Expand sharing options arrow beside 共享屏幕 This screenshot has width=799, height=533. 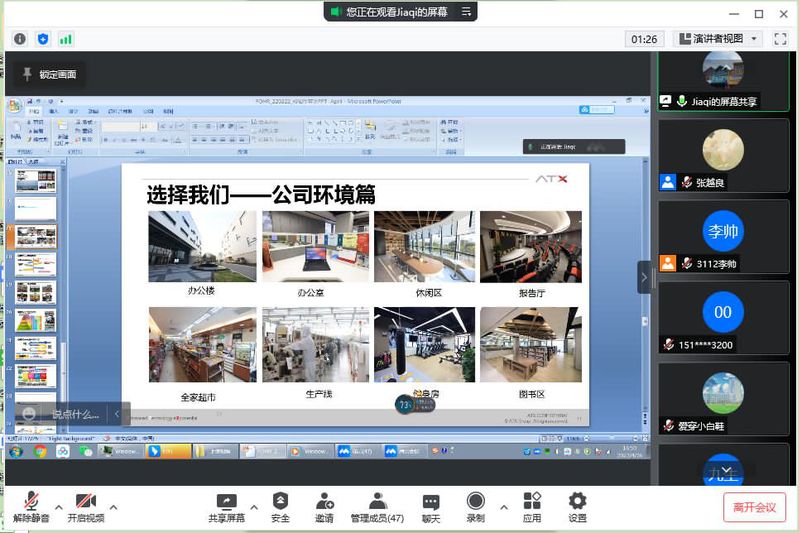(x=254, y=506)
